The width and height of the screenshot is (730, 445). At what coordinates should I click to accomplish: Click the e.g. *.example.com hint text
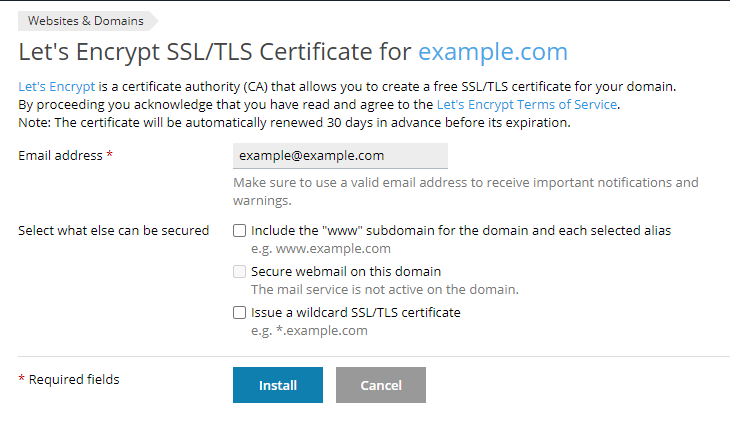[309, 330]
